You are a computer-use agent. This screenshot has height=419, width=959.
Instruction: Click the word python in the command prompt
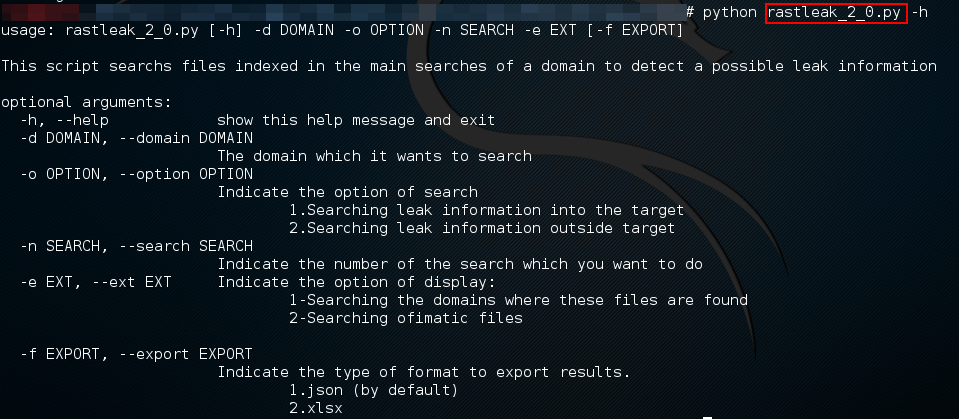729,13
